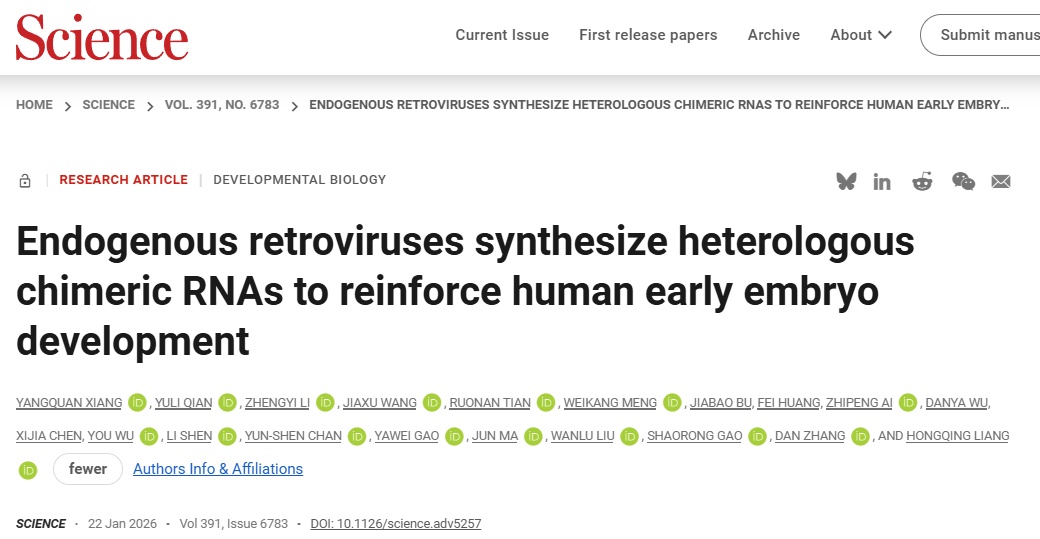Open author Hongqing Liang profile
Image resolution: width=1040 pixels, height=539 pixels.
[x=957, y=436]
